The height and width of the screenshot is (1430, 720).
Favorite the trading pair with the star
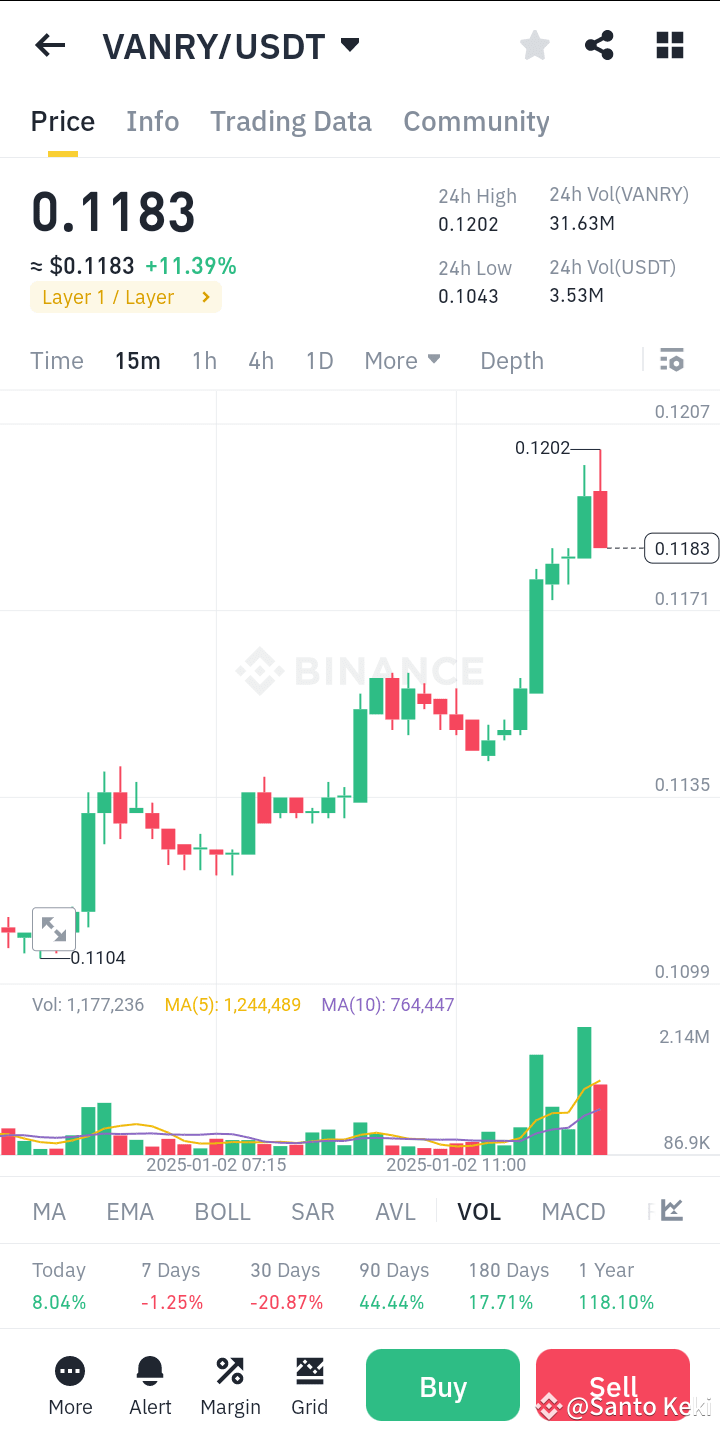pos(534,45)
